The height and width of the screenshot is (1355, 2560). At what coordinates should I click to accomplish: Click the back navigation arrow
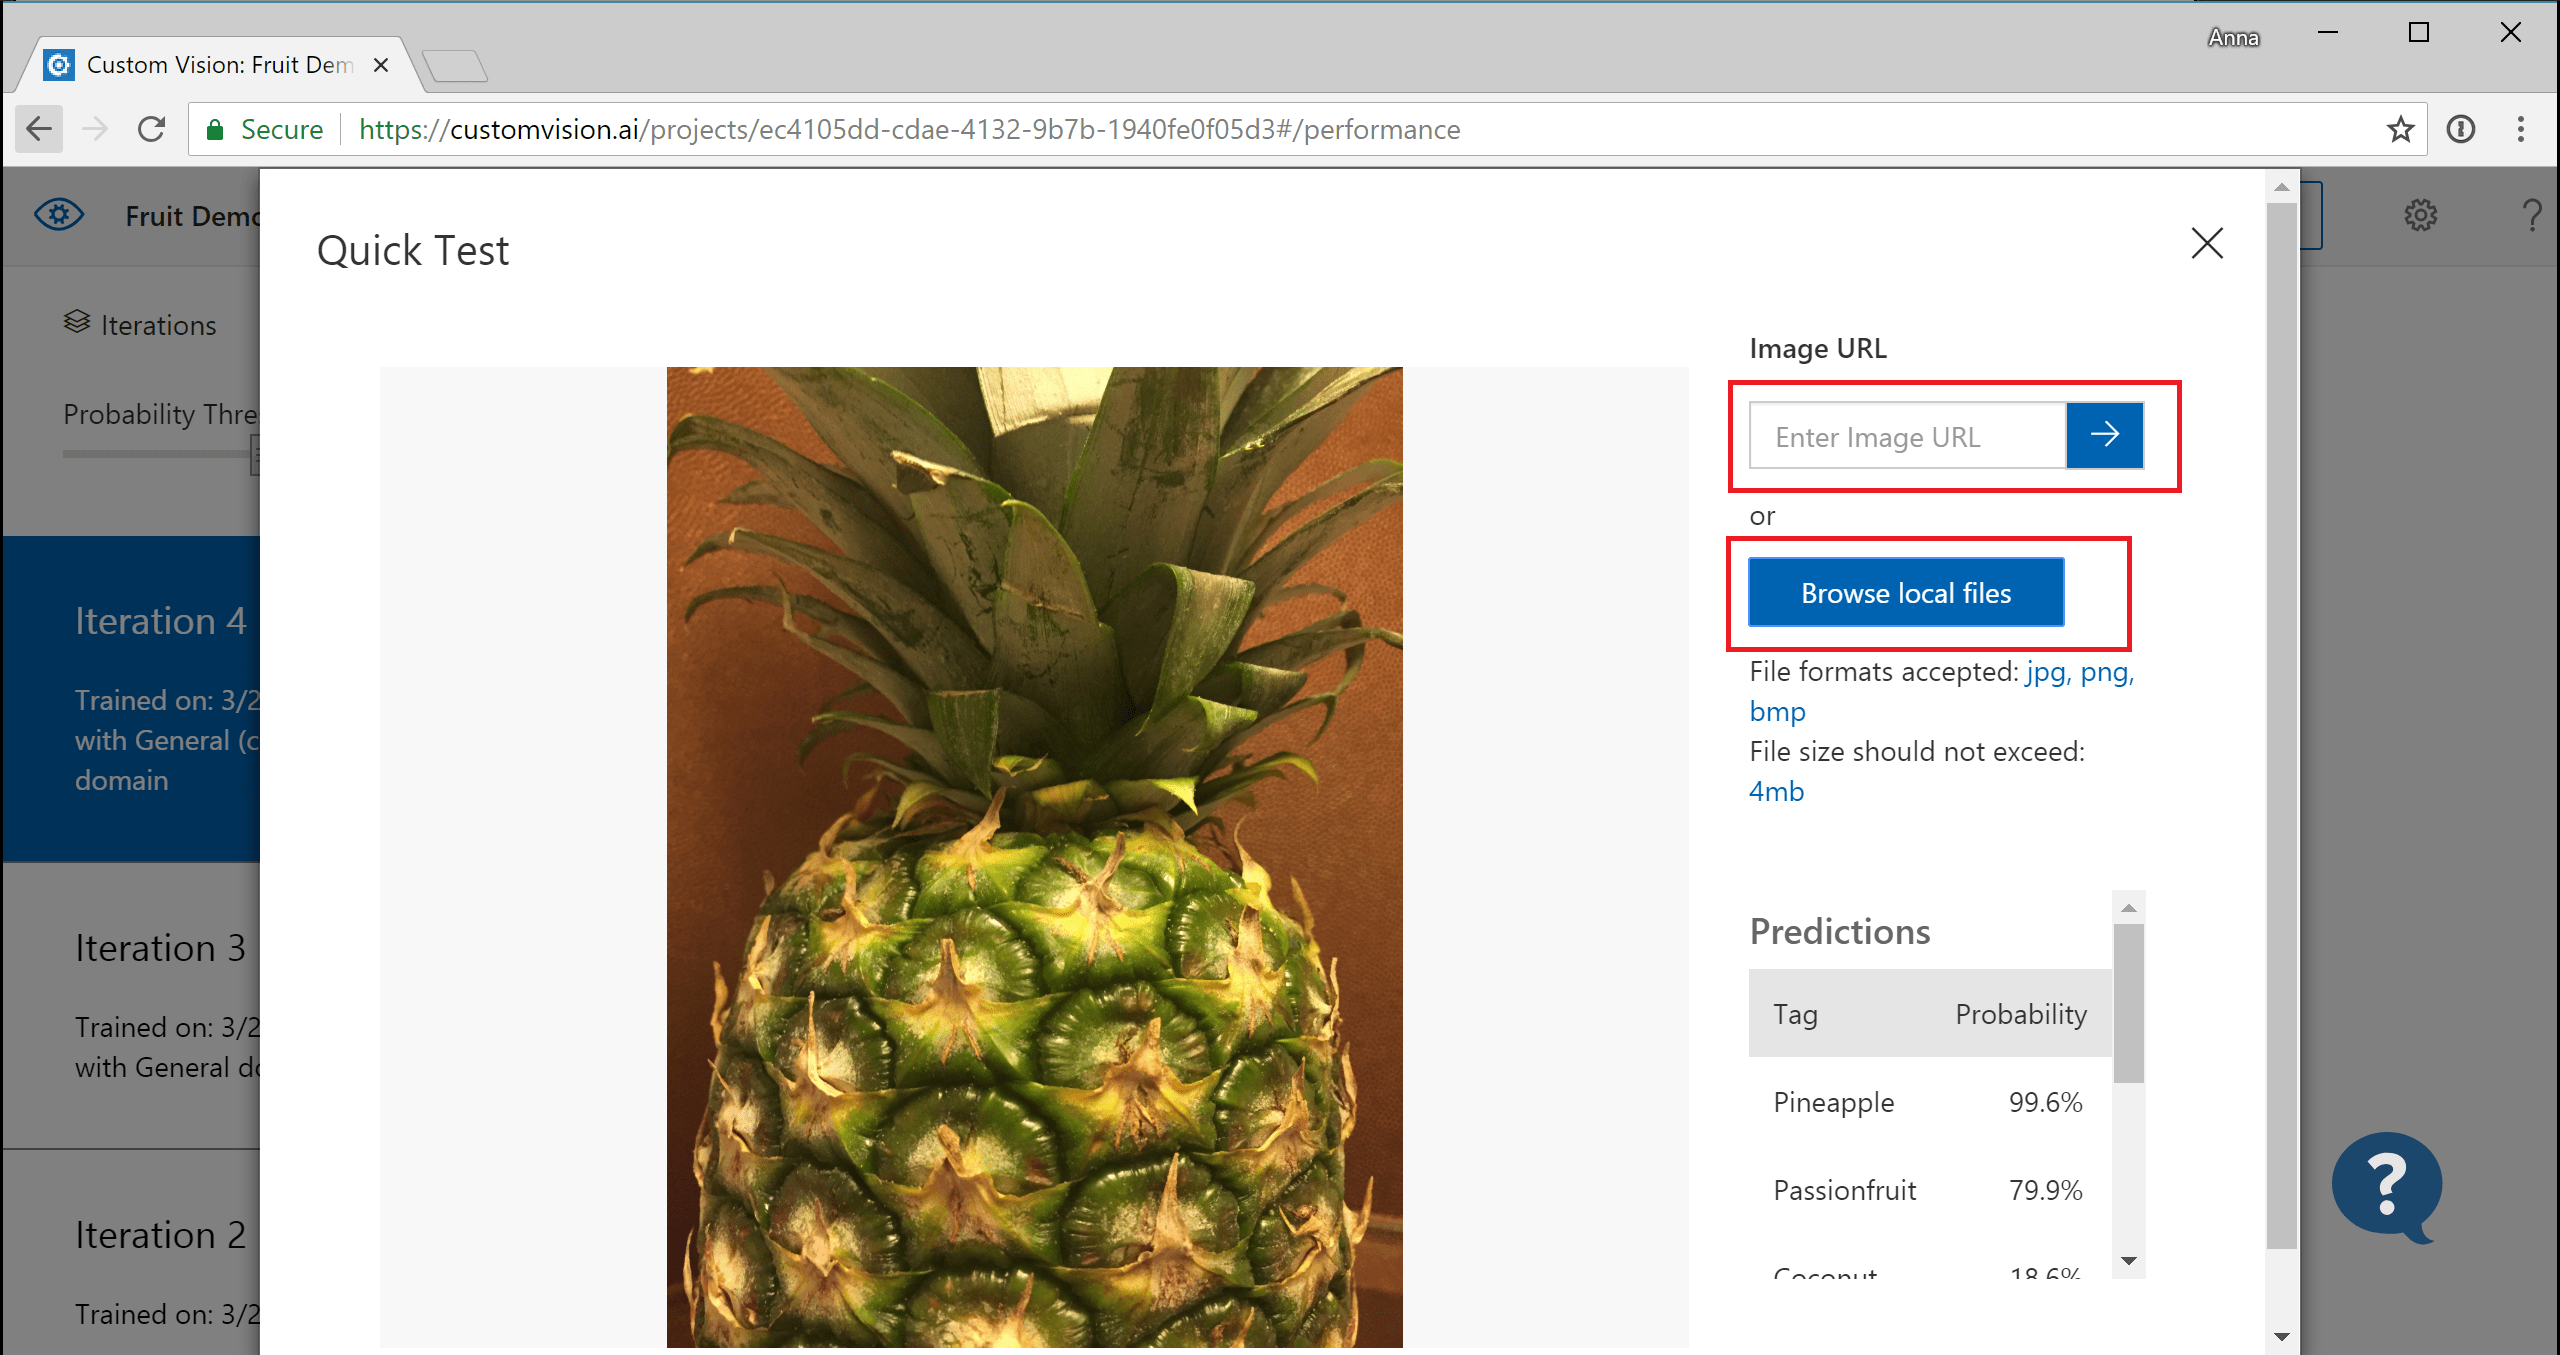(37, 130)
